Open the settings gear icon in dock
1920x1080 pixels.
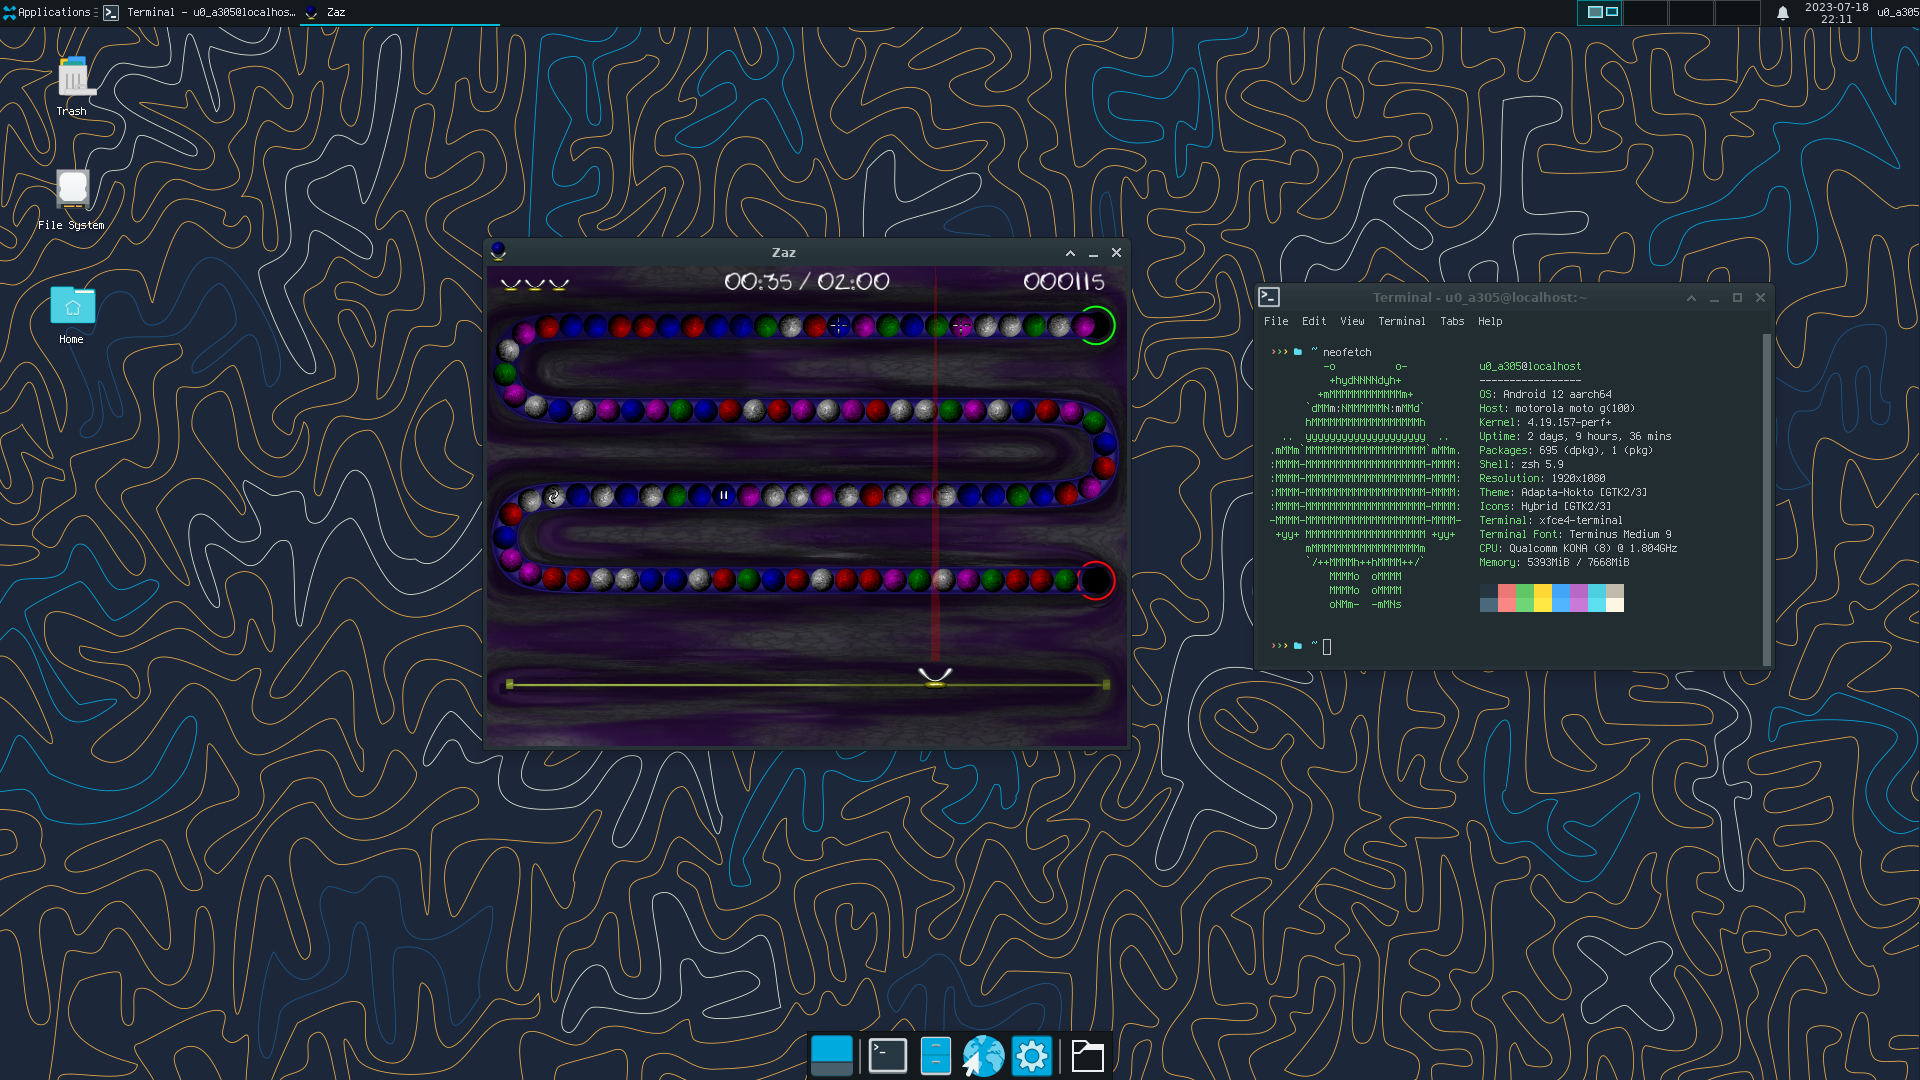(1032, 1056)
